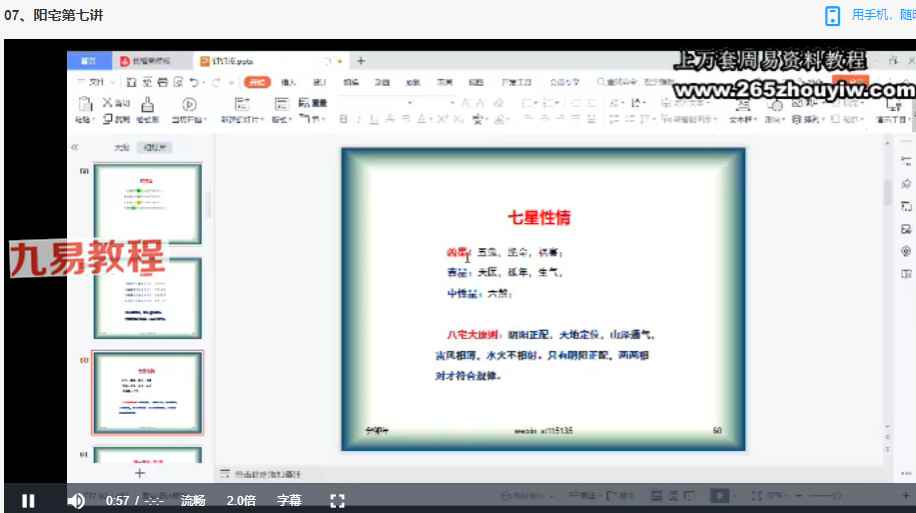Mute the video volume speaker icon
Viewport: 916px width, 513px height.
tap(76, 501)
